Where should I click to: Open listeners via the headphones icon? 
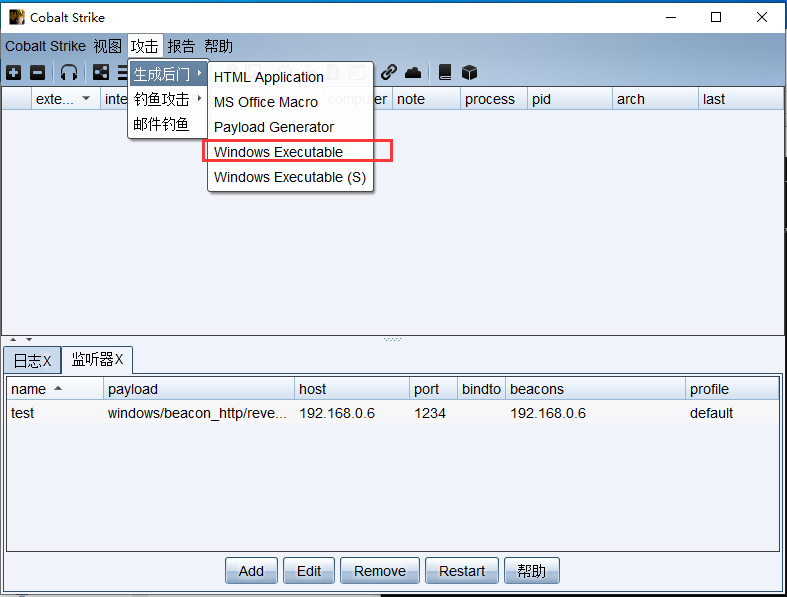[x=69, y=72]
